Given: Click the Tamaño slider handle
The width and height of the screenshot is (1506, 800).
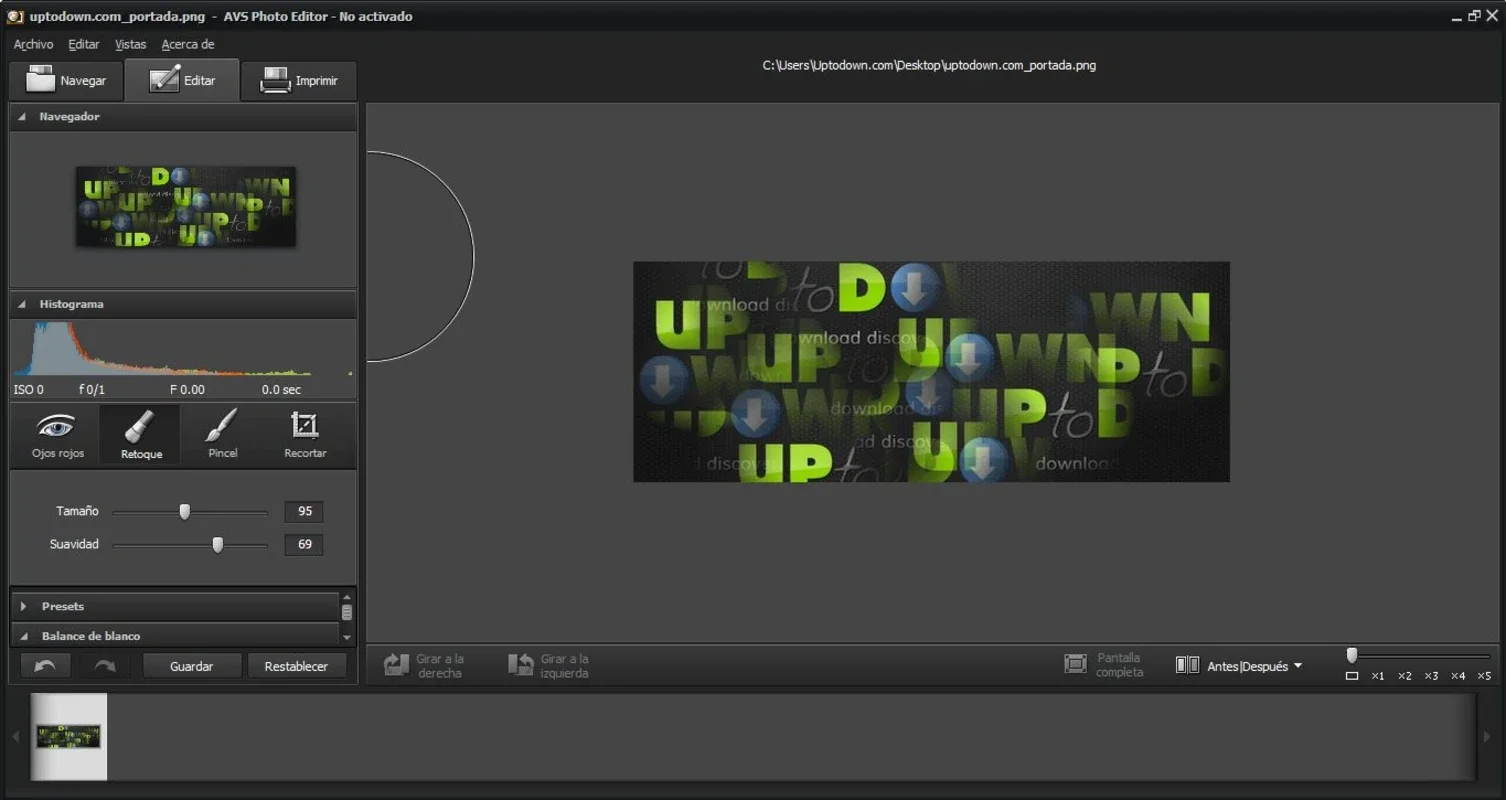Looking at the screenshot, I should click(184, 512).
